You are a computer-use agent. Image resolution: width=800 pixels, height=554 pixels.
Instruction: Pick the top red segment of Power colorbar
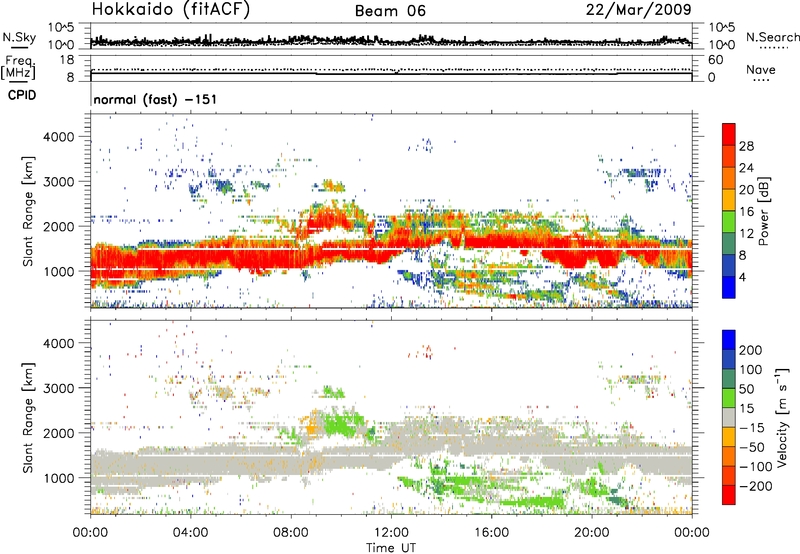point(729,134)
